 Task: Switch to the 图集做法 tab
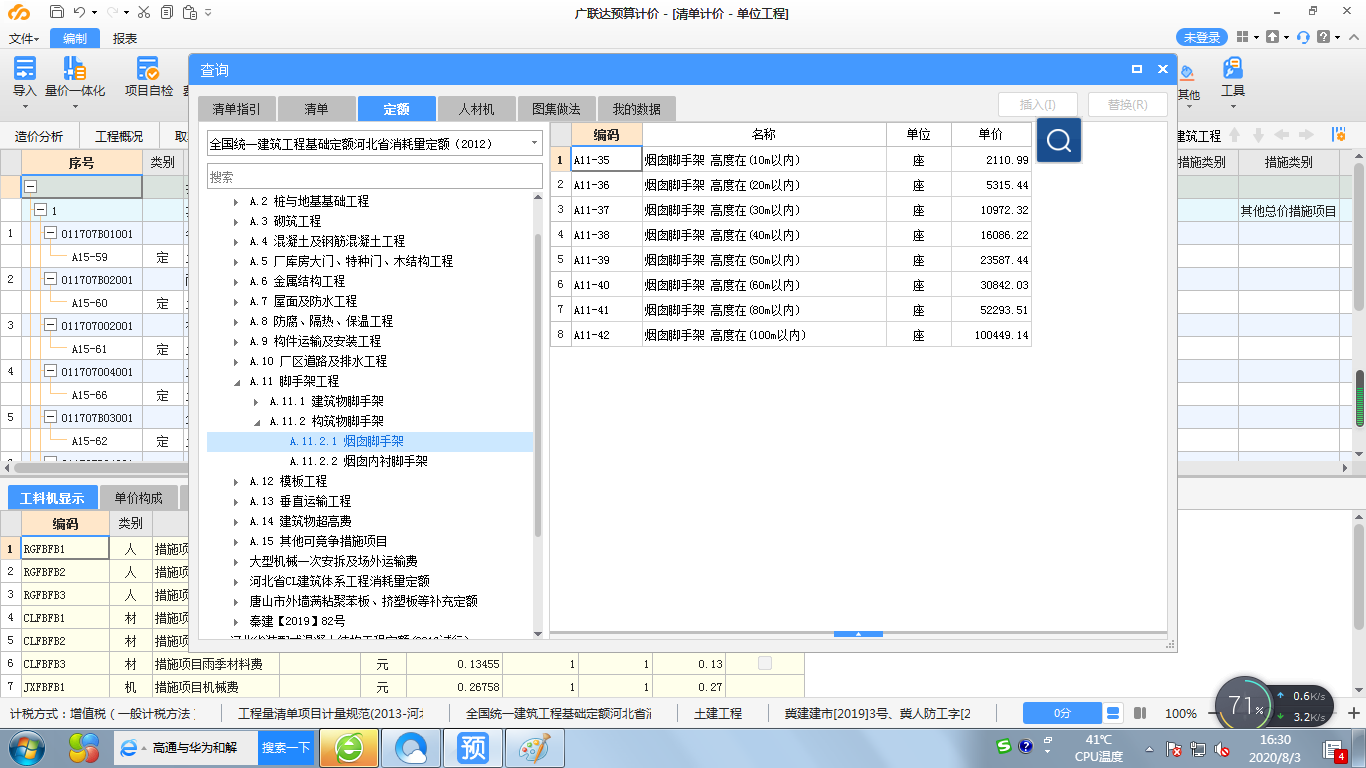(556, 109)
